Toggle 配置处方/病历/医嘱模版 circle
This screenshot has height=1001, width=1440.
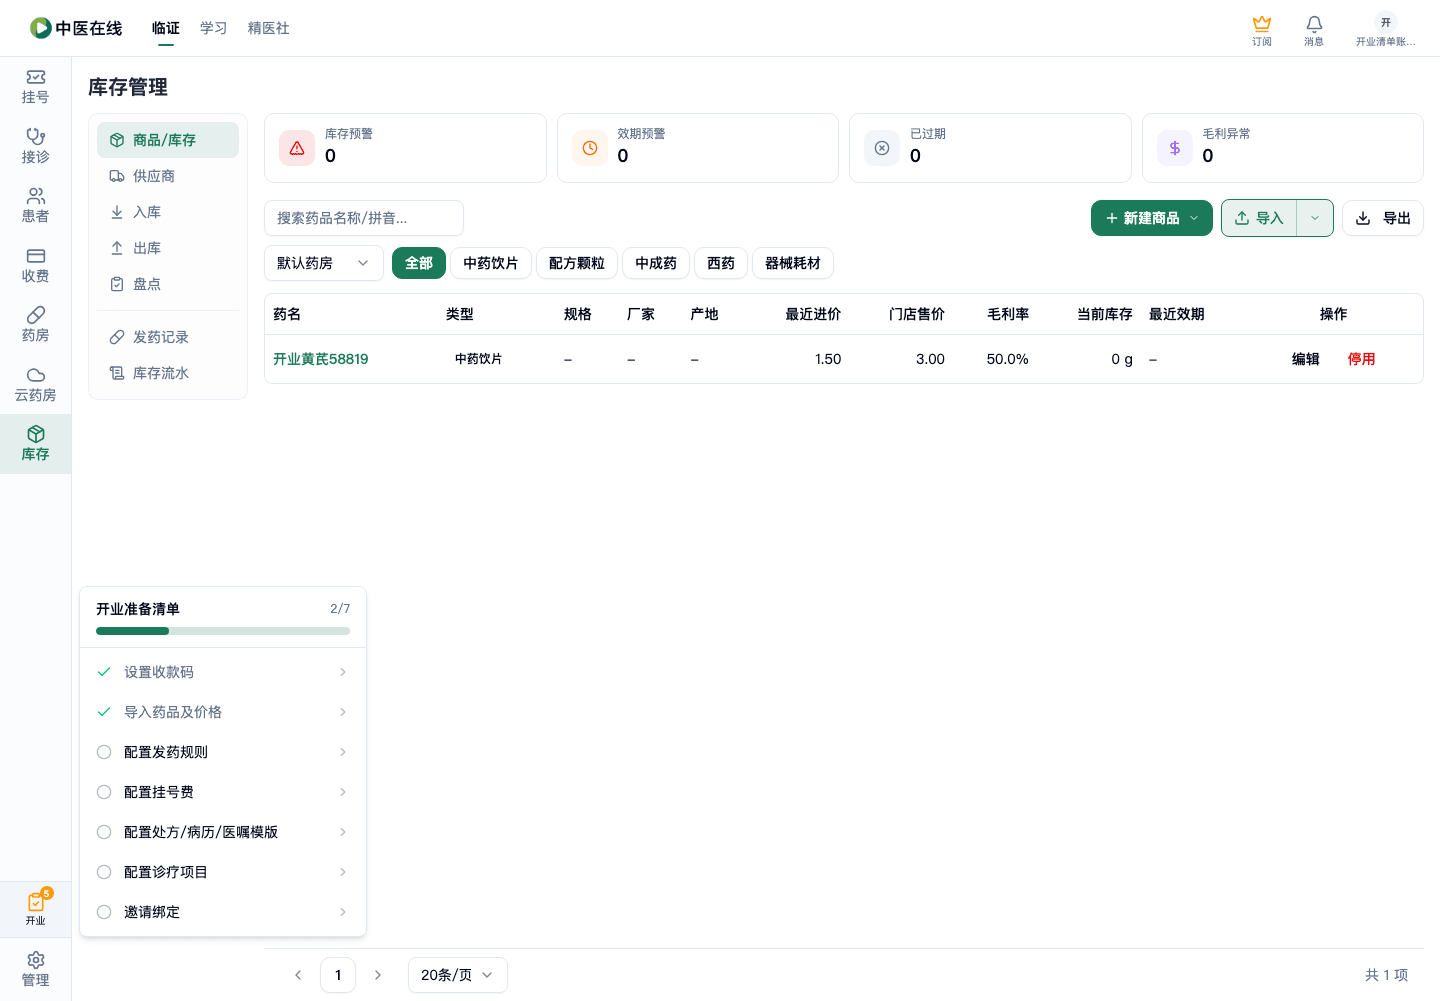coord(104,832)
